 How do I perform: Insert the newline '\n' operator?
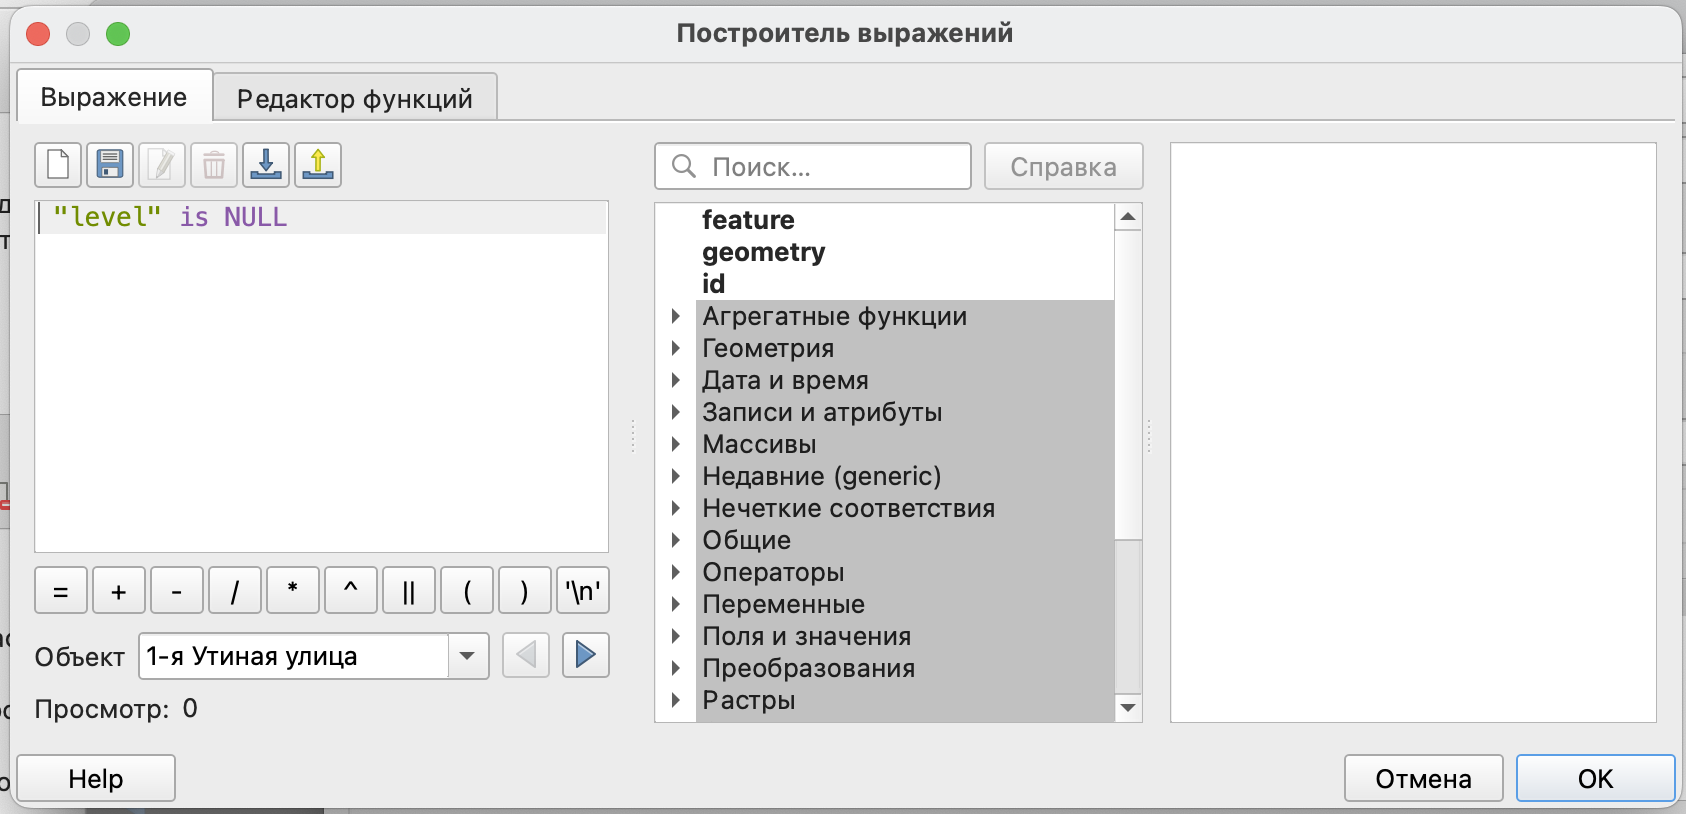click(x=583, y=591)
